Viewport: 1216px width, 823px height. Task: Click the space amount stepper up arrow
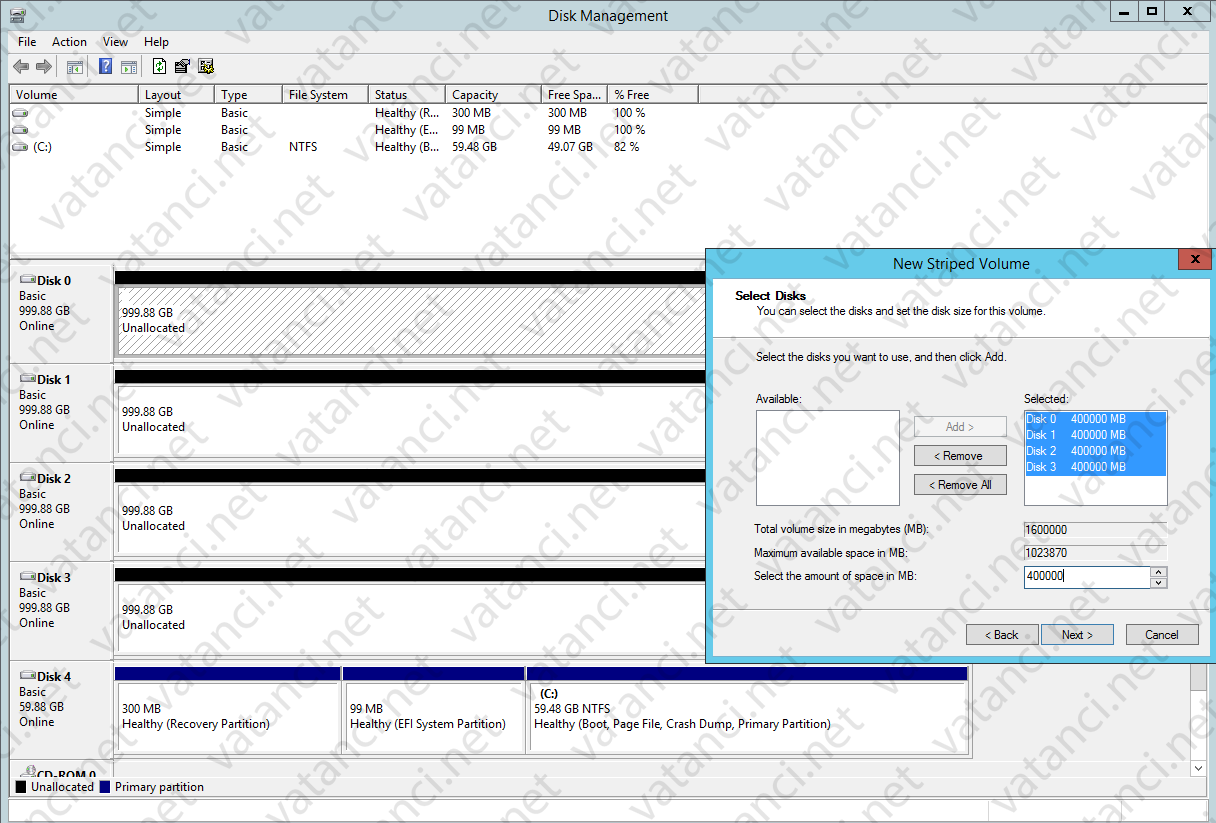tap(1160, 571)
